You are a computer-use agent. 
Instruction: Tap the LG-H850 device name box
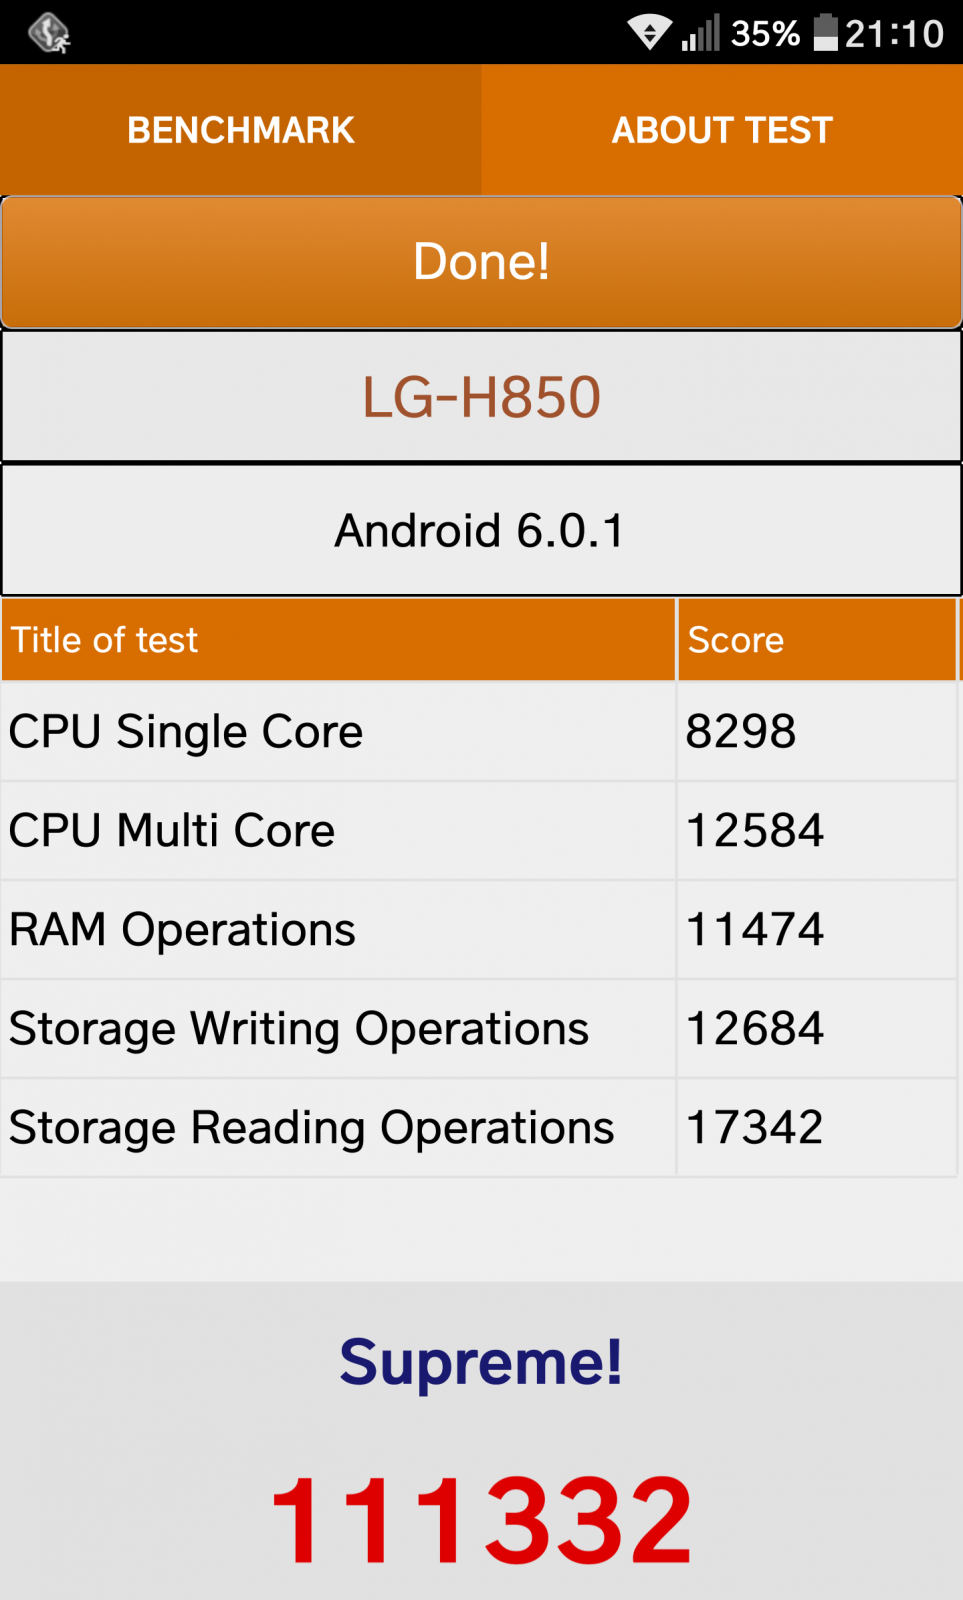pyautogui.click(x=481, y=397)
